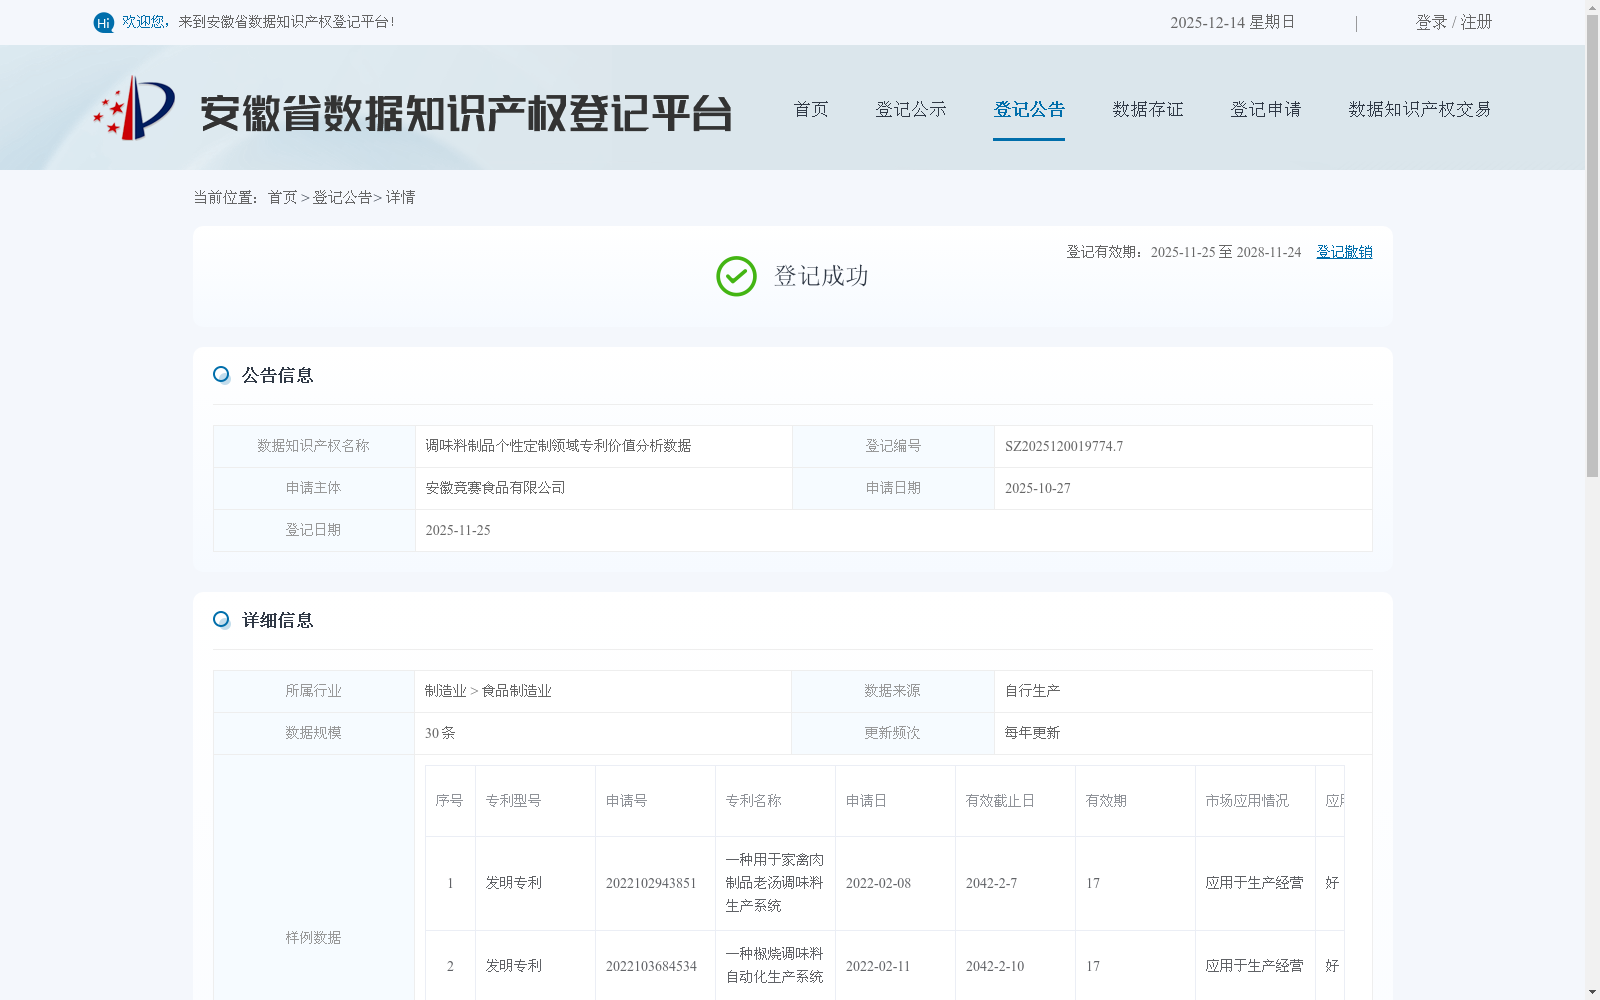Click the 申请日 column header
Image resolution: width=1600 pixels, height=1000 pixels.
tap(866, 801)
